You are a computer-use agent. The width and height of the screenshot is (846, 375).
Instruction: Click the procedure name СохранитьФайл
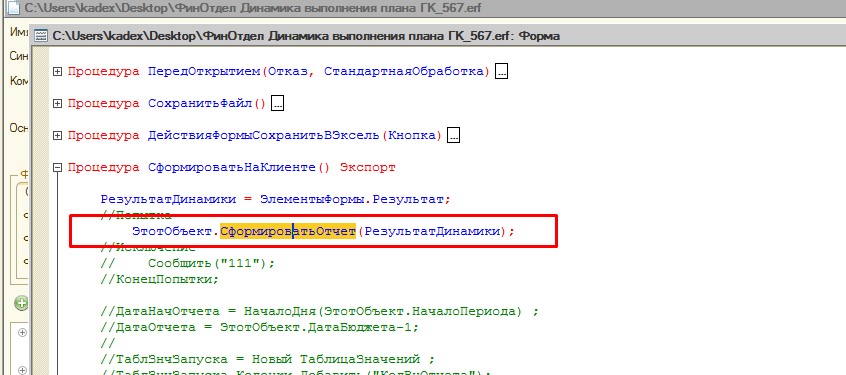tap(200, 104)
